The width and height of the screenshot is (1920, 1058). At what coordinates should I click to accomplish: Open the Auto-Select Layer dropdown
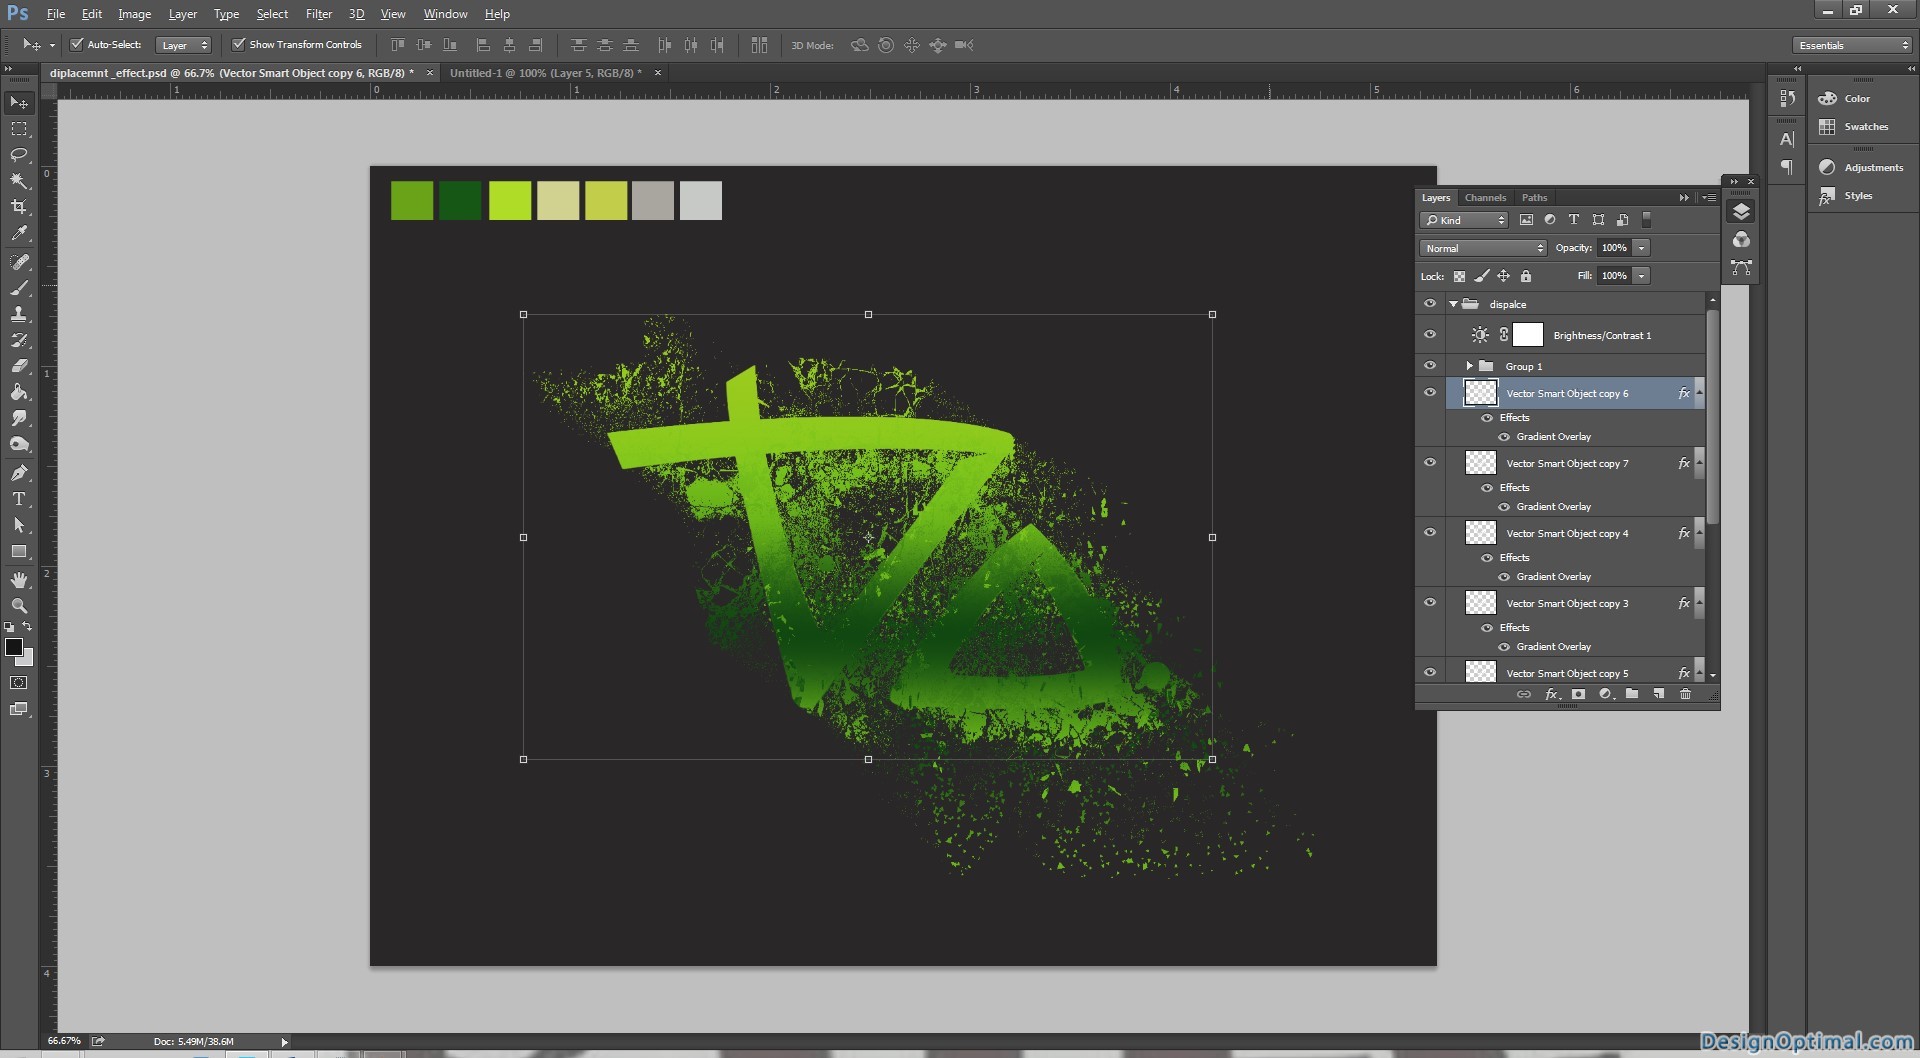point(183,45)
